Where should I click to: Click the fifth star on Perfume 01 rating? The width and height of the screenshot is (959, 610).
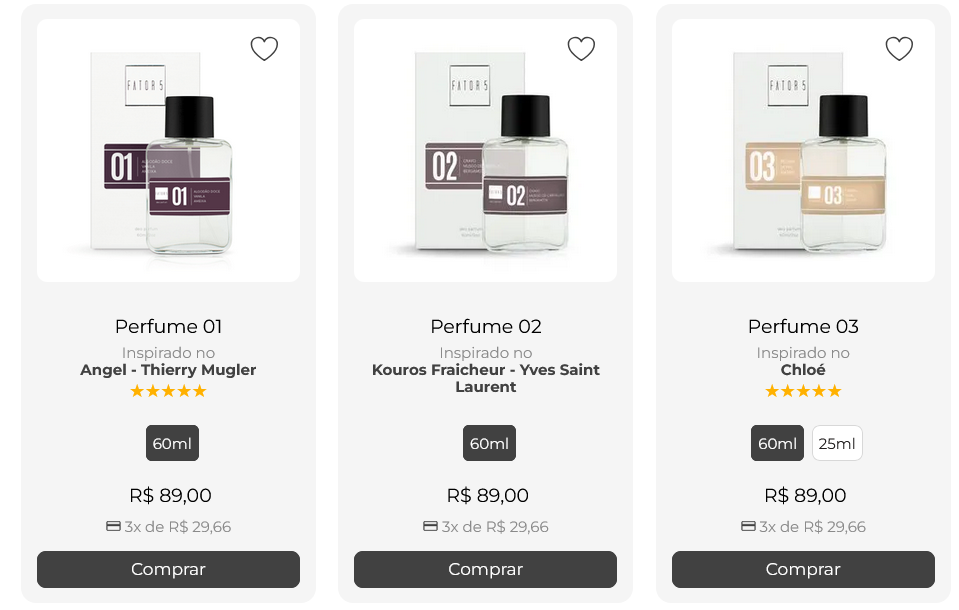(200, 391)
